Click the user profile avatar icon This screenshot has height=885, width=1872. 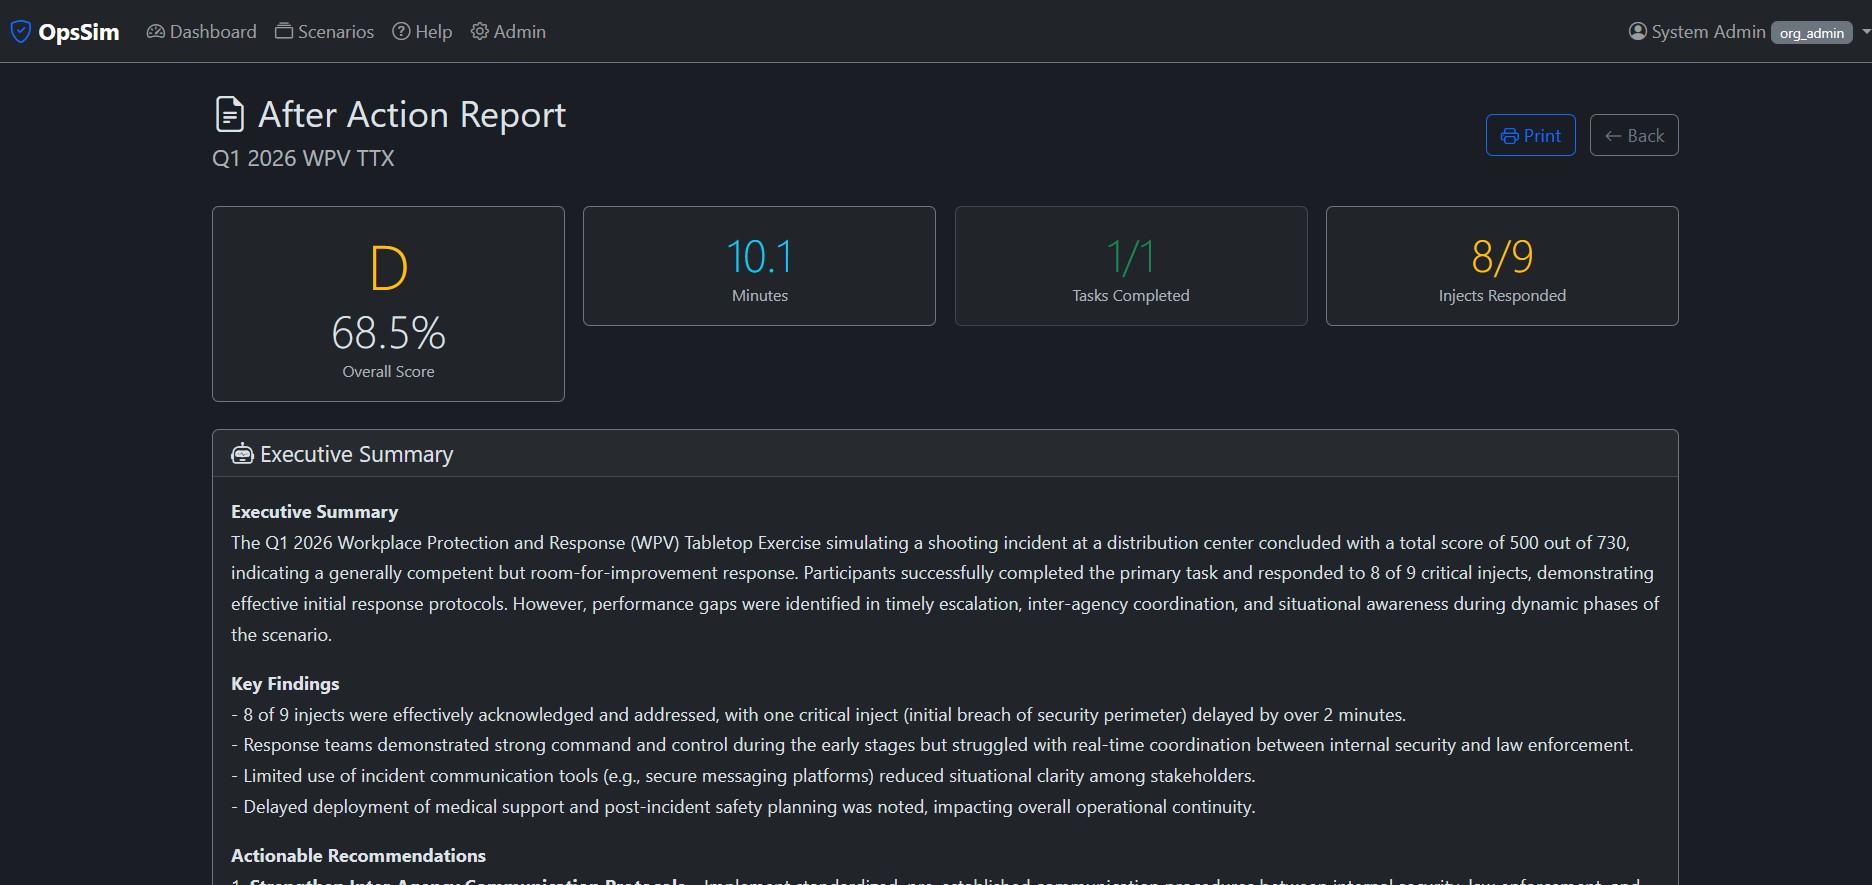pos(1638,32)
